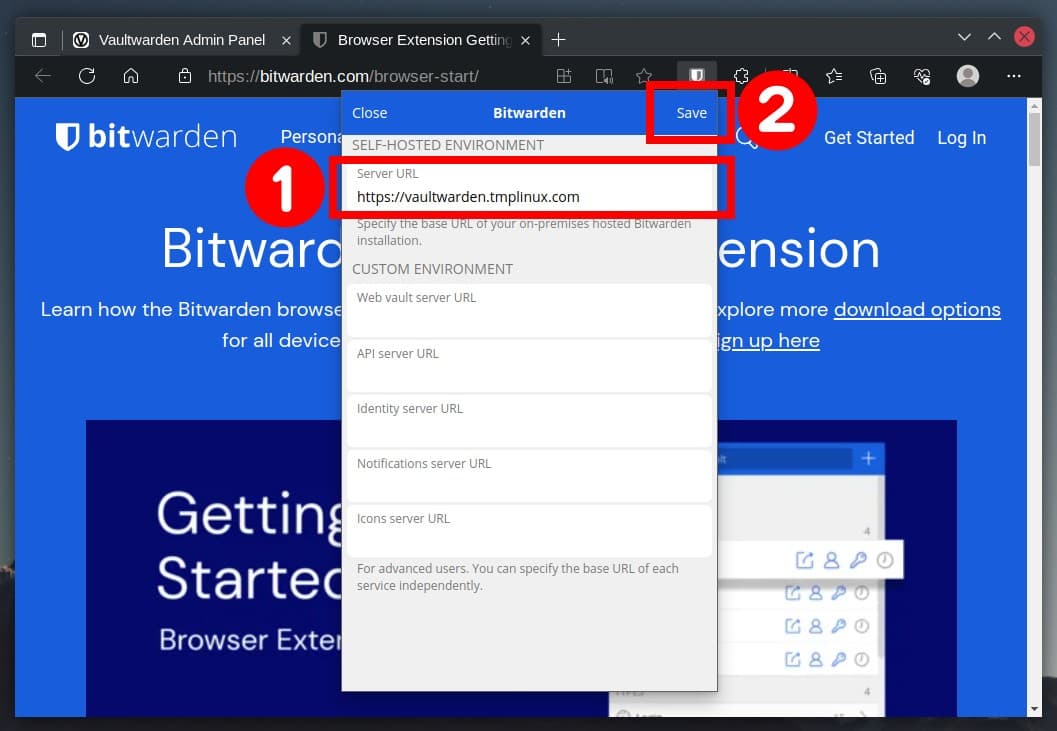The image size is (1057, 731).
Task: Open Edge Browser Essentials icon
Action: click(922, 75)
